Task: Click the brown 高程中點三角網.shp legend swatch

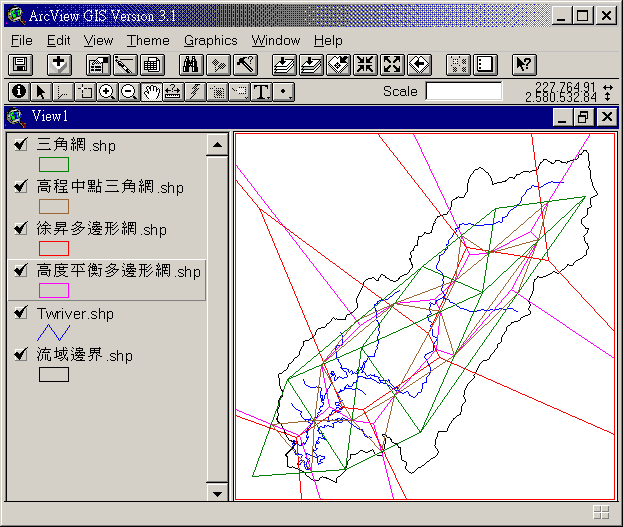Action: pos(54,207)
